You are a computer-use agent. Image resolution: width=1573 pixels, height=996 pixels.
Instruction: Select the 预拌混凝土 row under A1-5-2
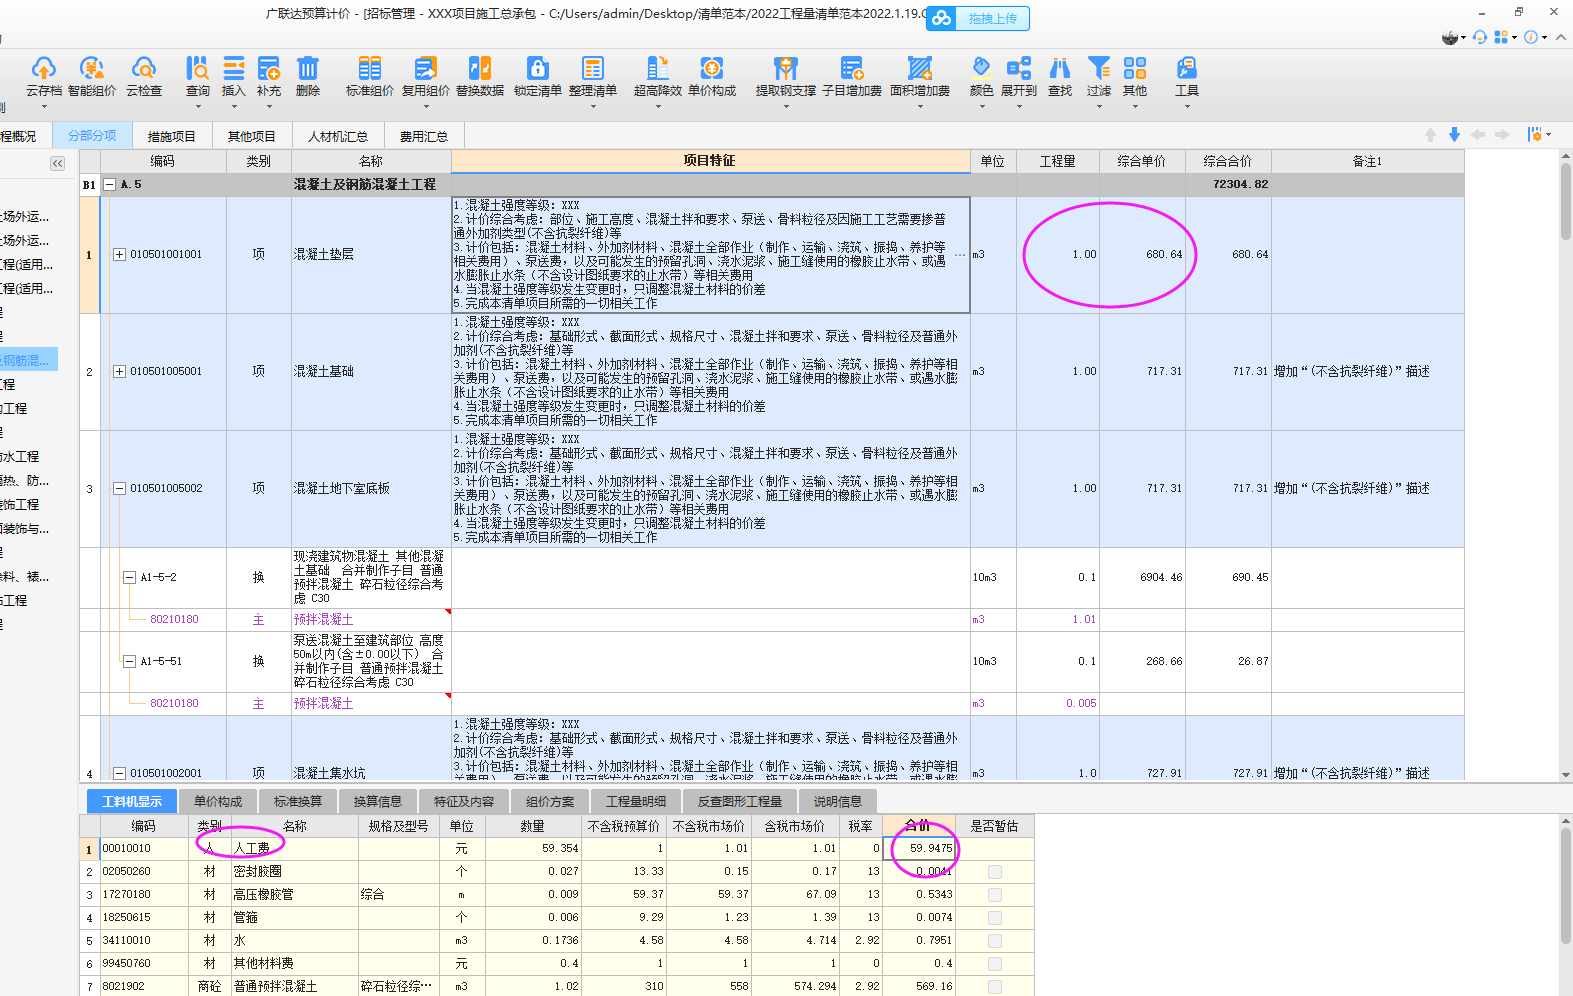point(772,620)
